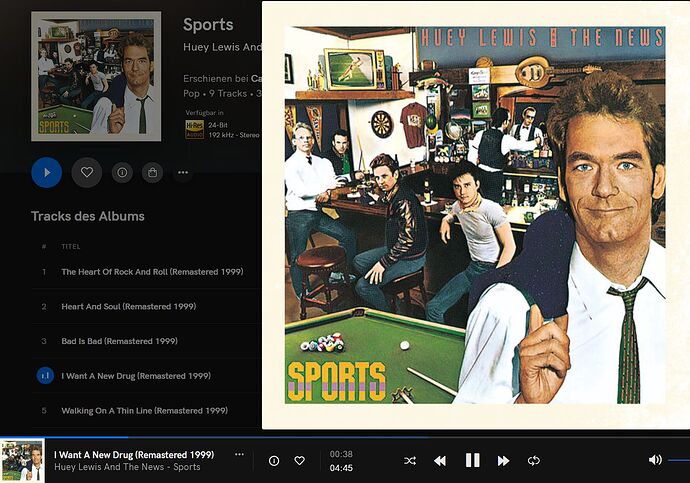The width and height of the screenshot is (690, 483).
Task: Select track The Heart Of Rock And Roll
Action: click(152, 272)
